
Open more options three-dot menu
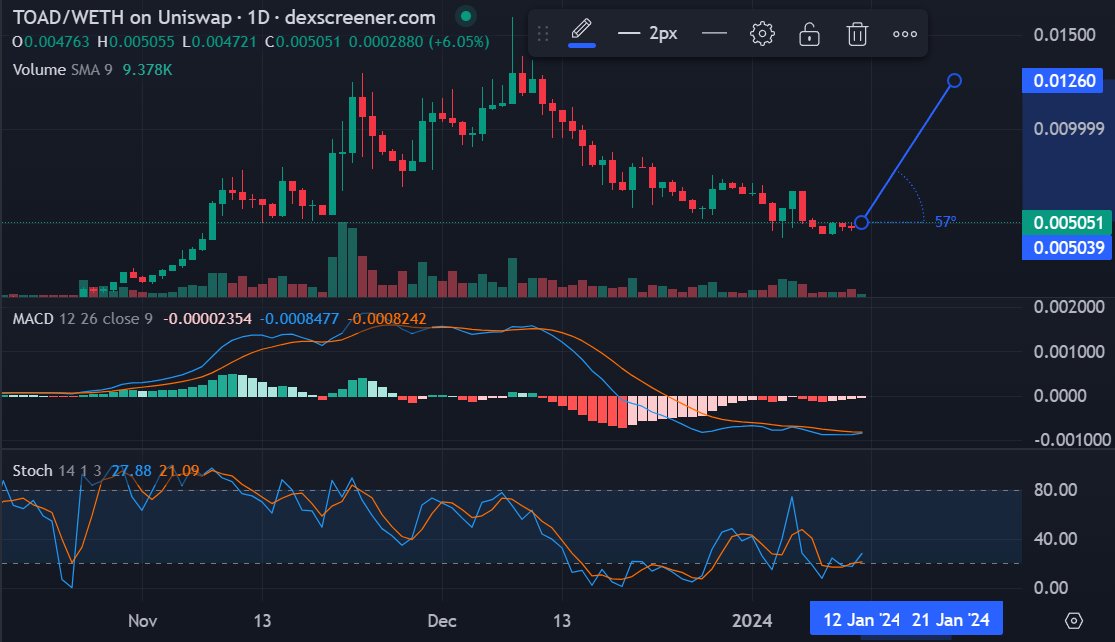[x=905, y=33]
